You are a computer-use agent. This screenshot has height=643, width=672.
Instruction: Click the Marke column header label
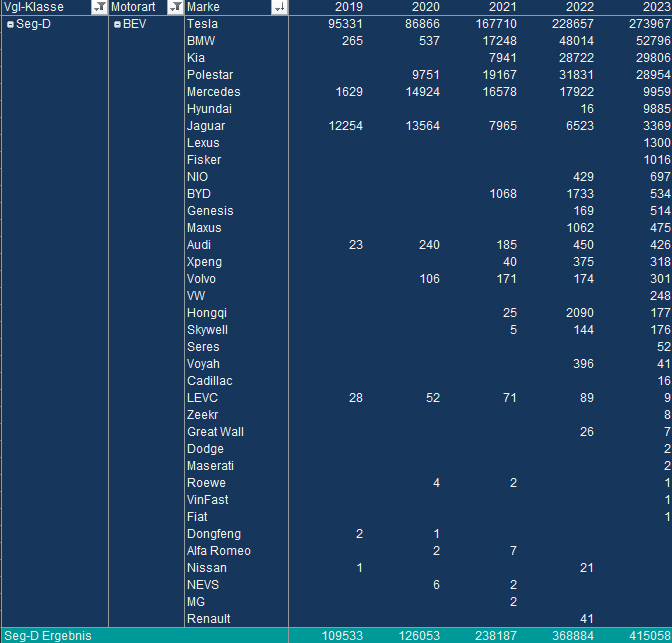tap(205, 7)
